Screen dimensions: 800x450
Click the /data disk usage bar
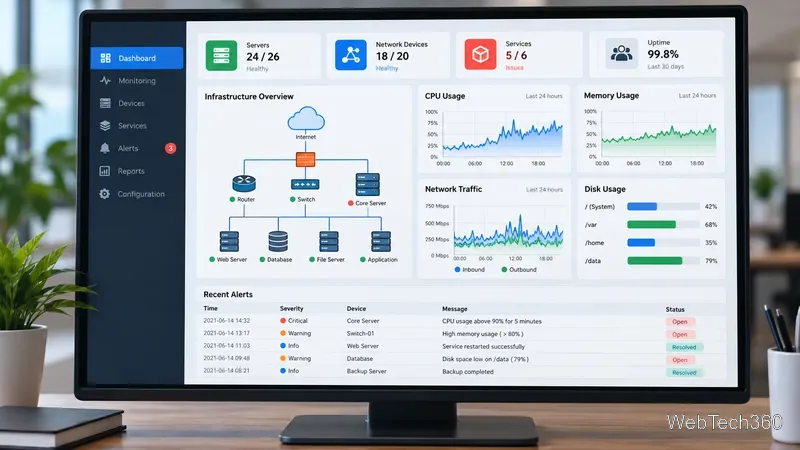click(x=663, y=261)
